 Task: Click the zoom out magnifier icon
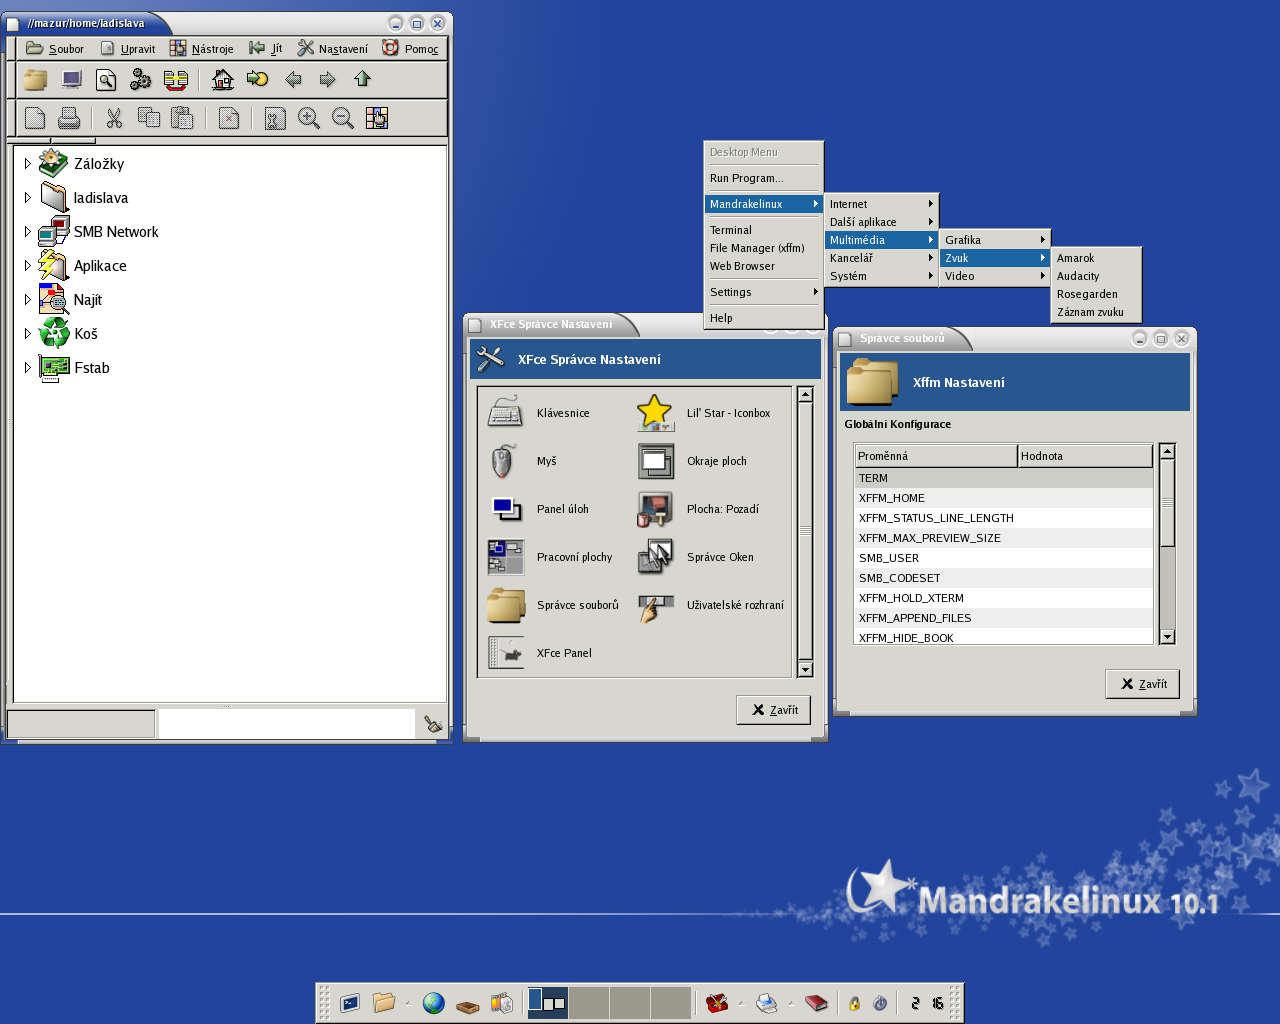click(x=343, y=118)
